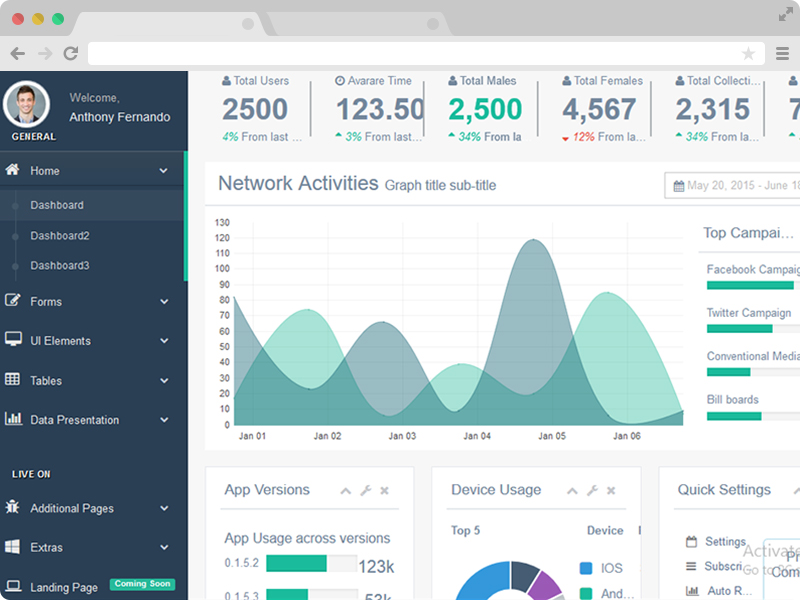Open the calendar icon in date range picker
This screenshot has width=800, height=600.
click(677, 185)
